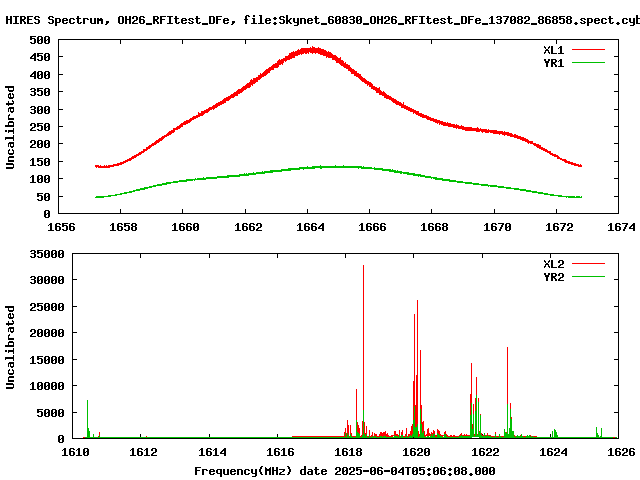Click the 1658 frequency tick label
This screenshot has width=640, height=480.
coord(123,227)
